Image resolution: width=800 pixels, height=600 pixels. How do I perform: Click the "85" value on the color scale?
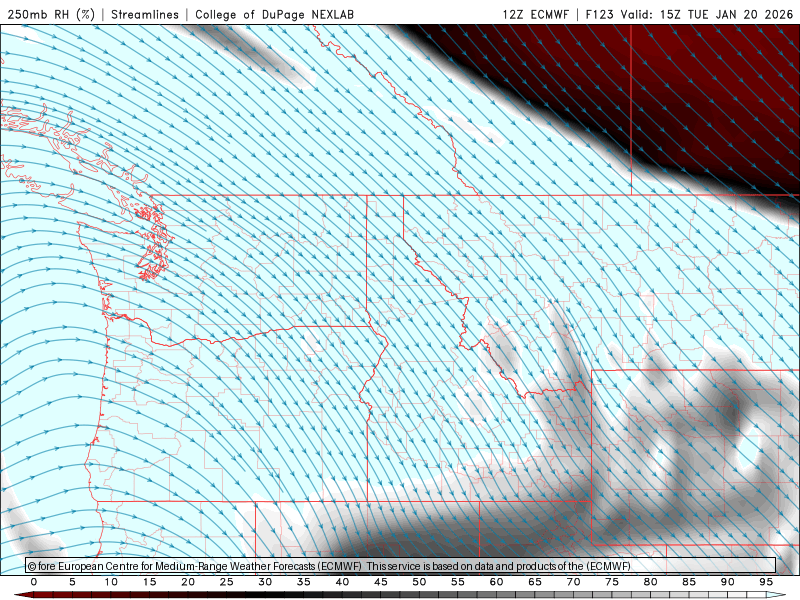(689, 582)
